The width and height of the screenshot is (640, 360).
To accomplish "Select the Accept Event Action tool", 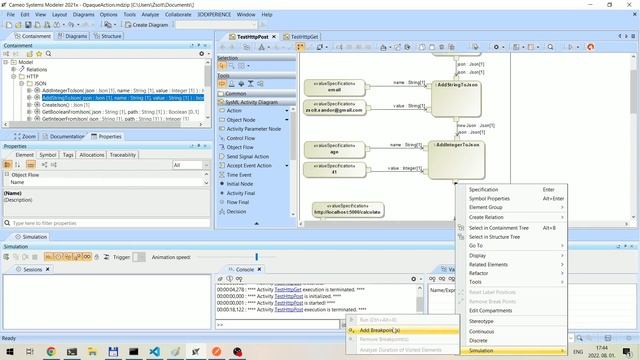I will pos(249,165).
